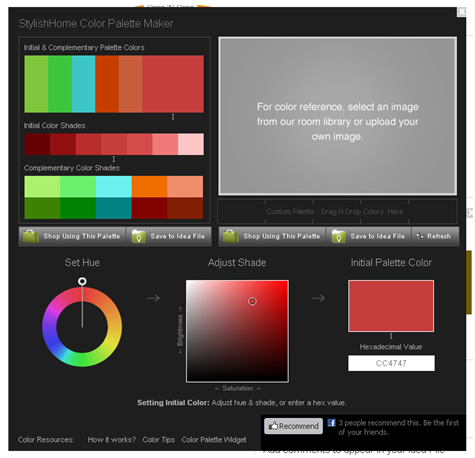Screen dimensions: 475x458
Task: Pick the darkest maroon Initial Color Shade
Action: pos(37,144)
